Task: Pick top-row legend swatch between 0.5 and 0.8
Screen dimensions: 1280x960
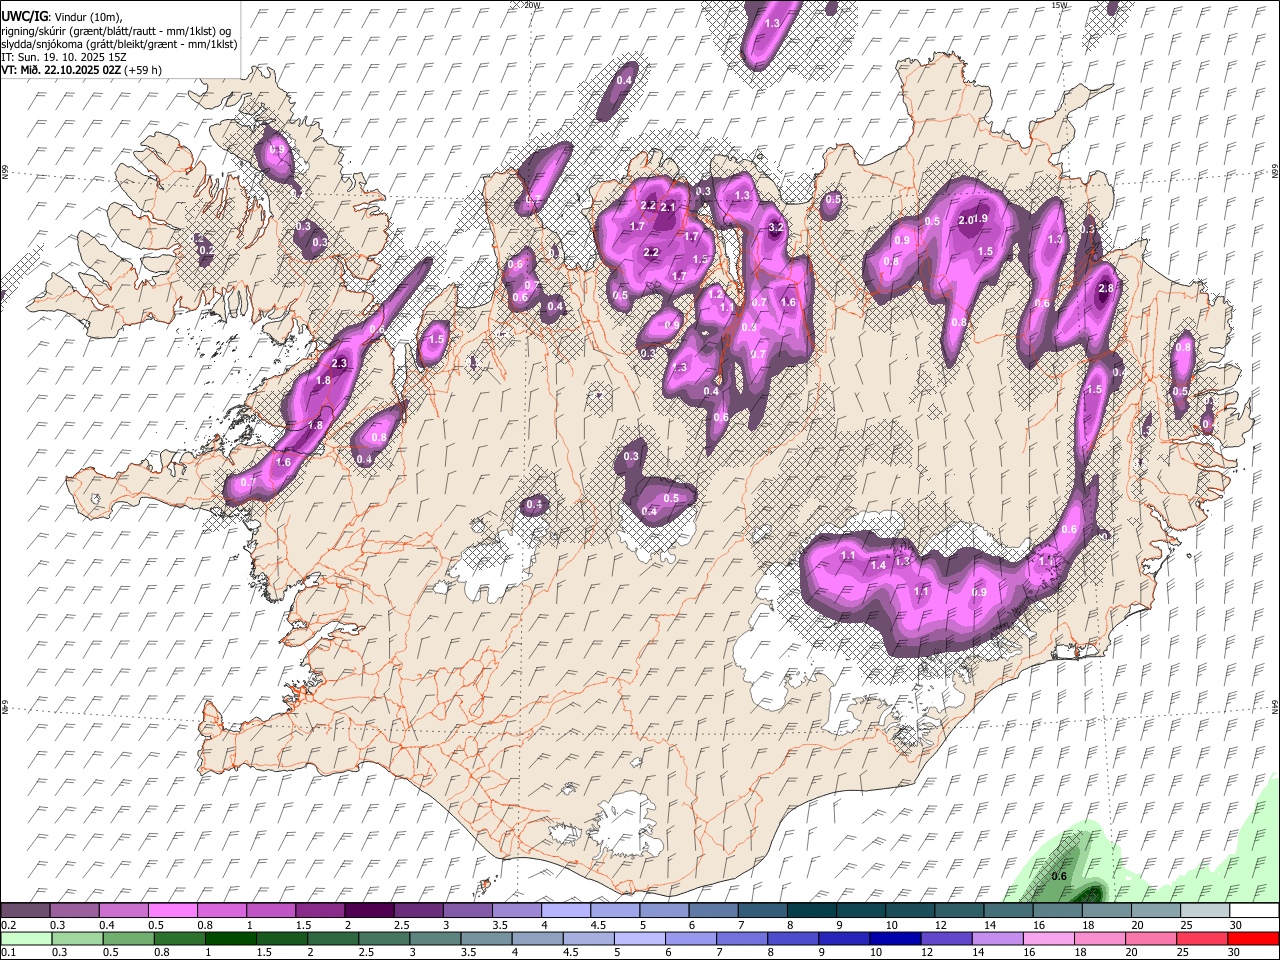Action: [x=174, y=911]
